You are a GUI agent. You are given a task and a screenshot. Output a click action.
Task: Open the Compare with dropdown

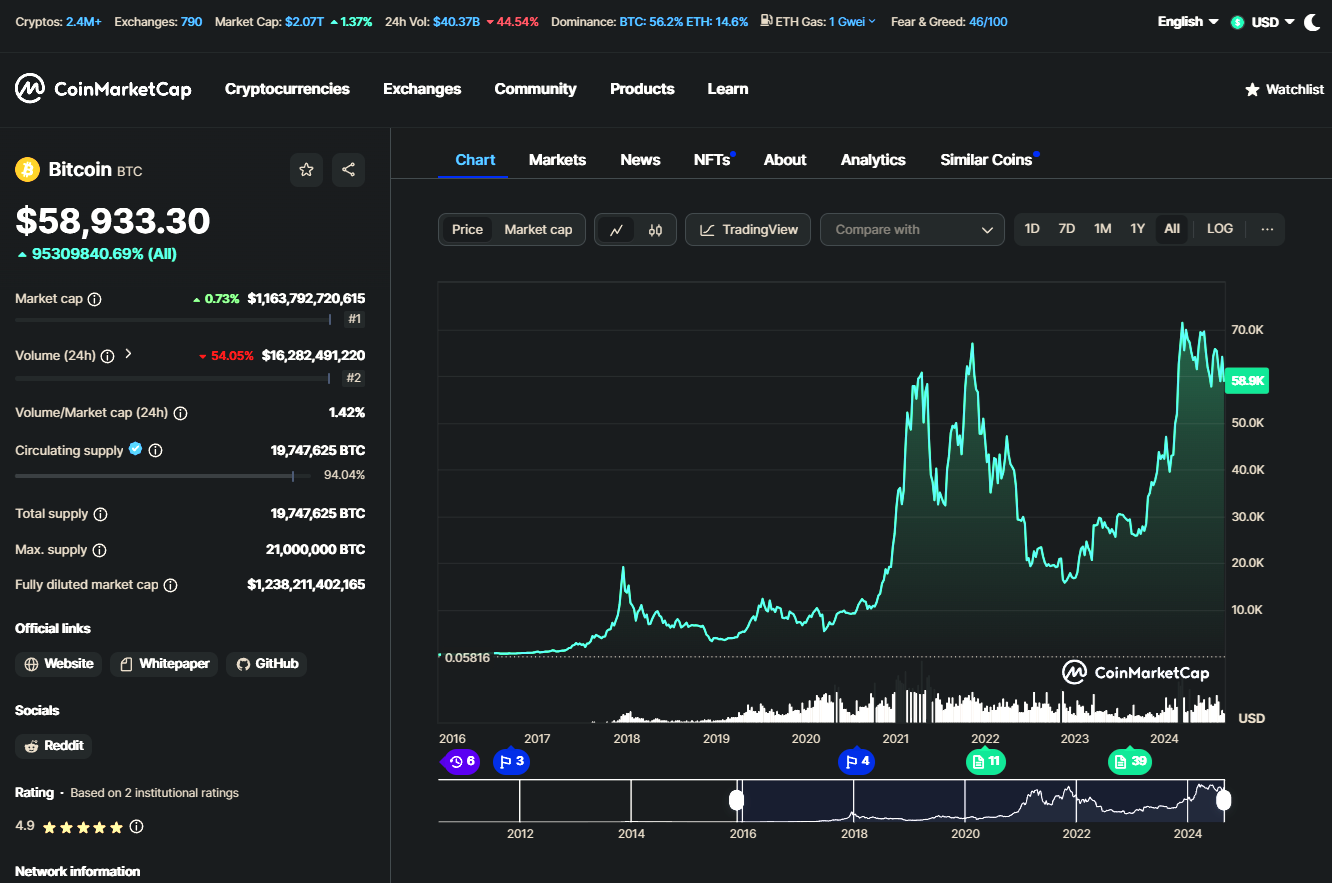click(x=912, y=230)
